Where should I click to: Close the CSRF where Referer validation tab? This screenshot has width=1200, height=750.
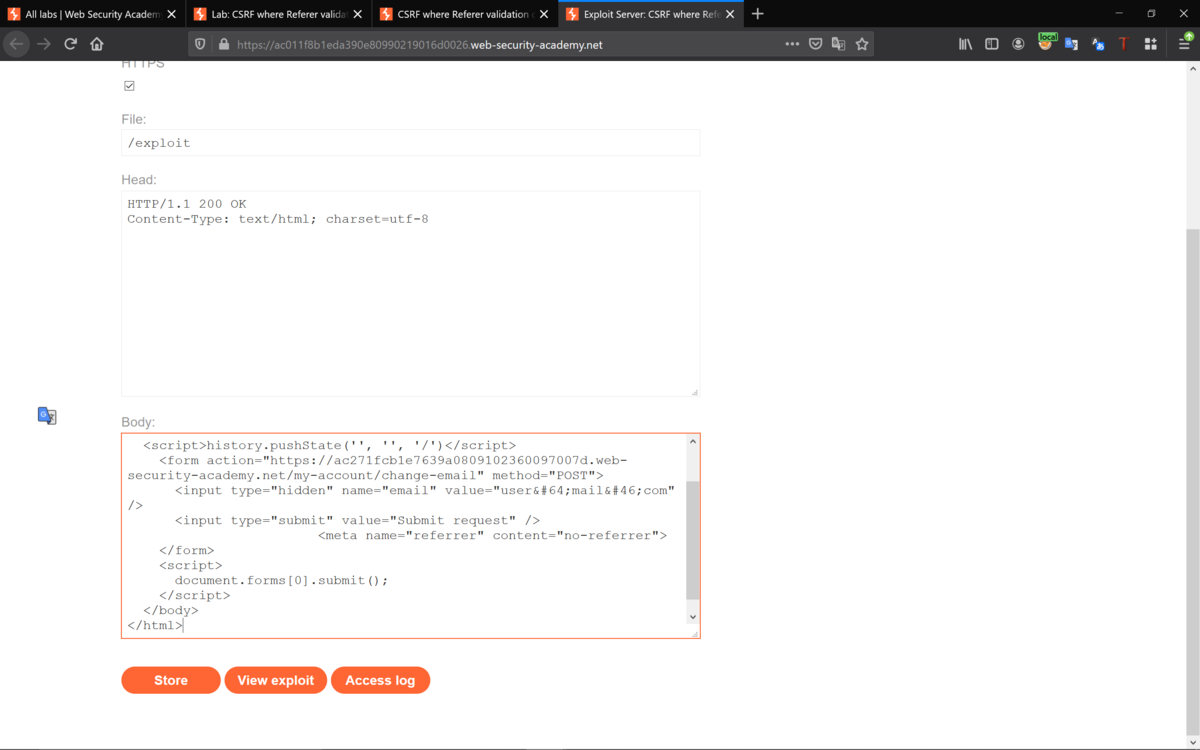tap(544, 15)
